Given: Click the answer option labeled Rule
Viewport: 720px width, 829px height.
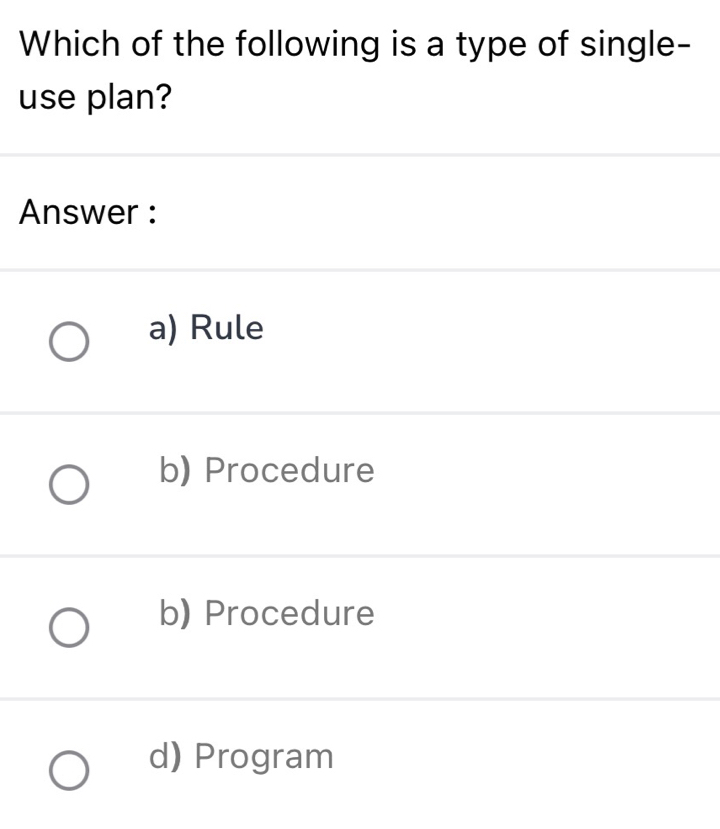Looking at the screenshot, I should pos(205,327).
